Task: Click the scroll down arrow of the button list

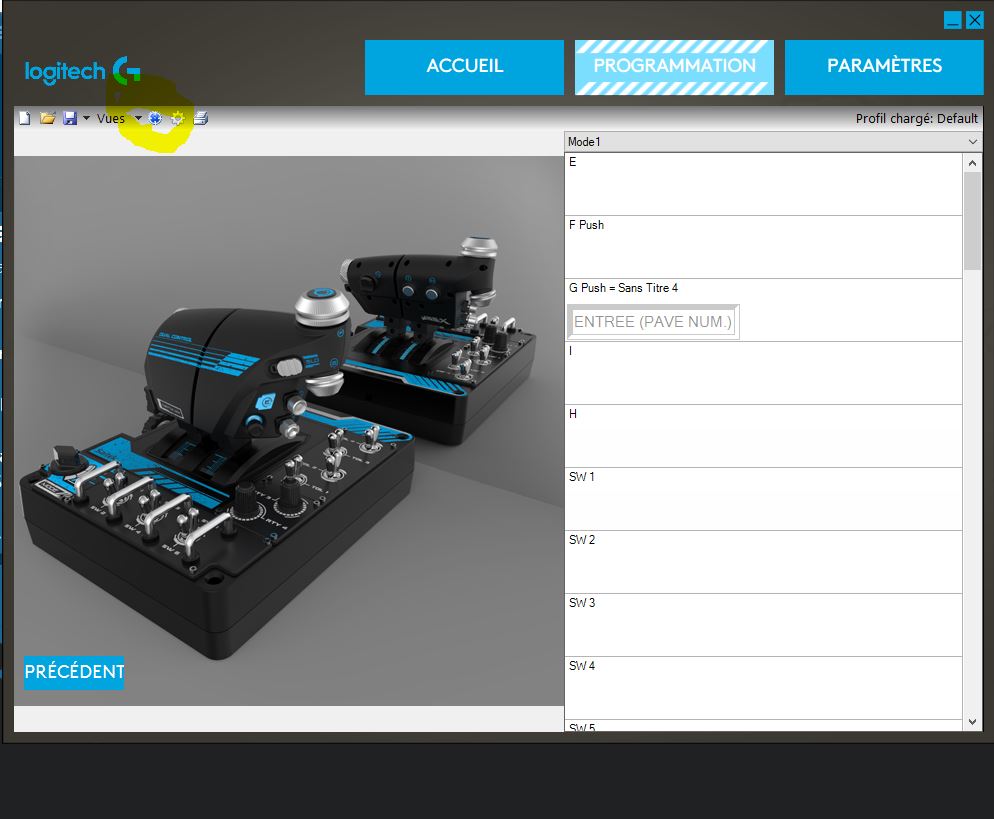Action: click(x=972, y=721)
